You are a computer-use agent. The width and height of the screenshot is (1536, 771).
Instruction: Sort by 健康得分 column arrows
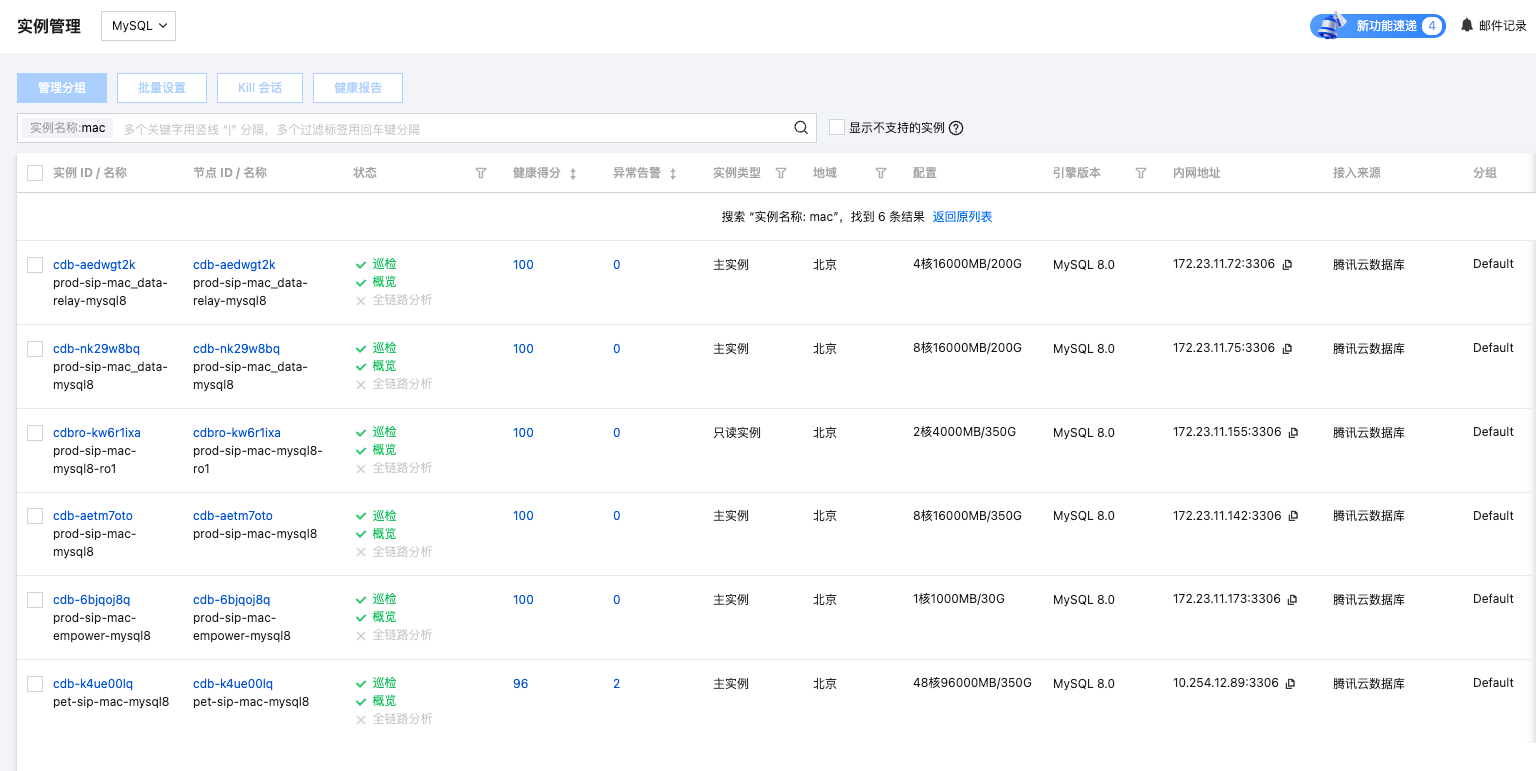pyautogui.click(x=573, y=173)
